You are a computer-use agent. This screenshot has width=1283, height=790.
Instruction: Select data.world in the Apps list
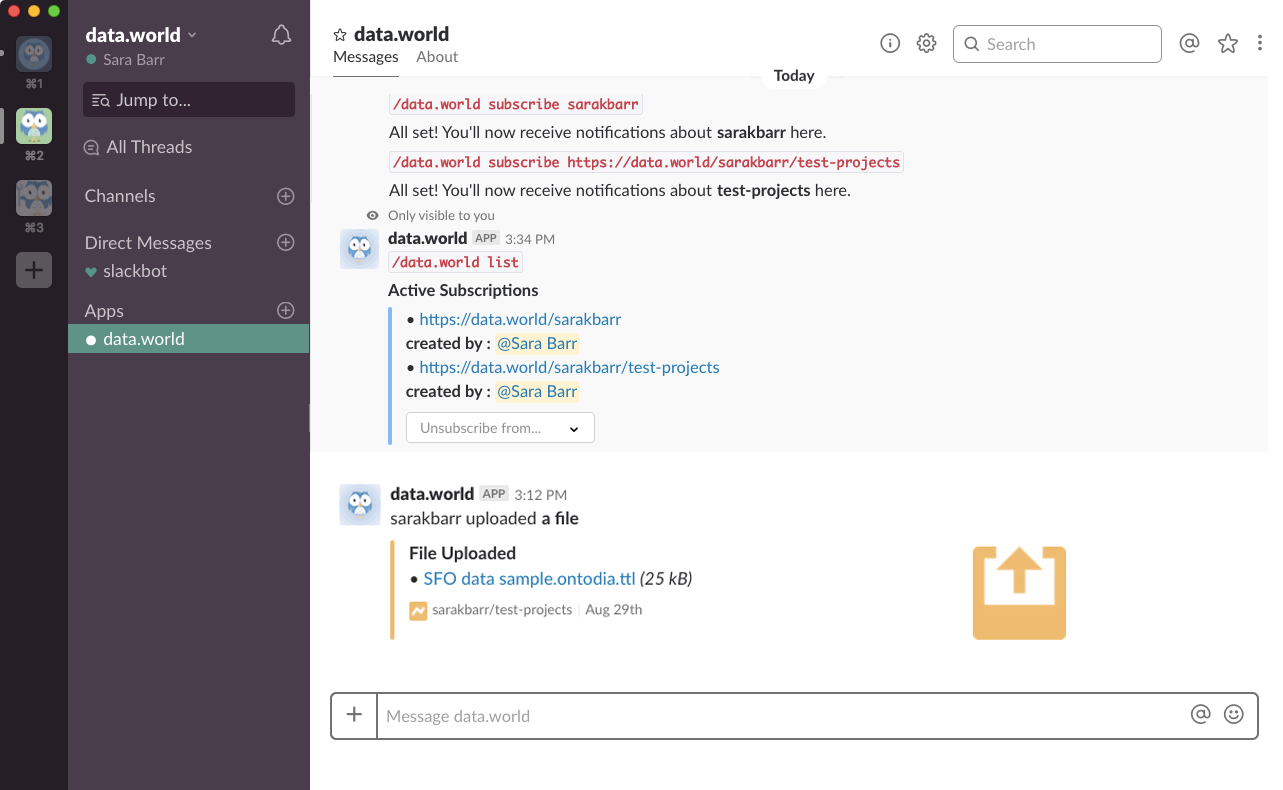189,339
